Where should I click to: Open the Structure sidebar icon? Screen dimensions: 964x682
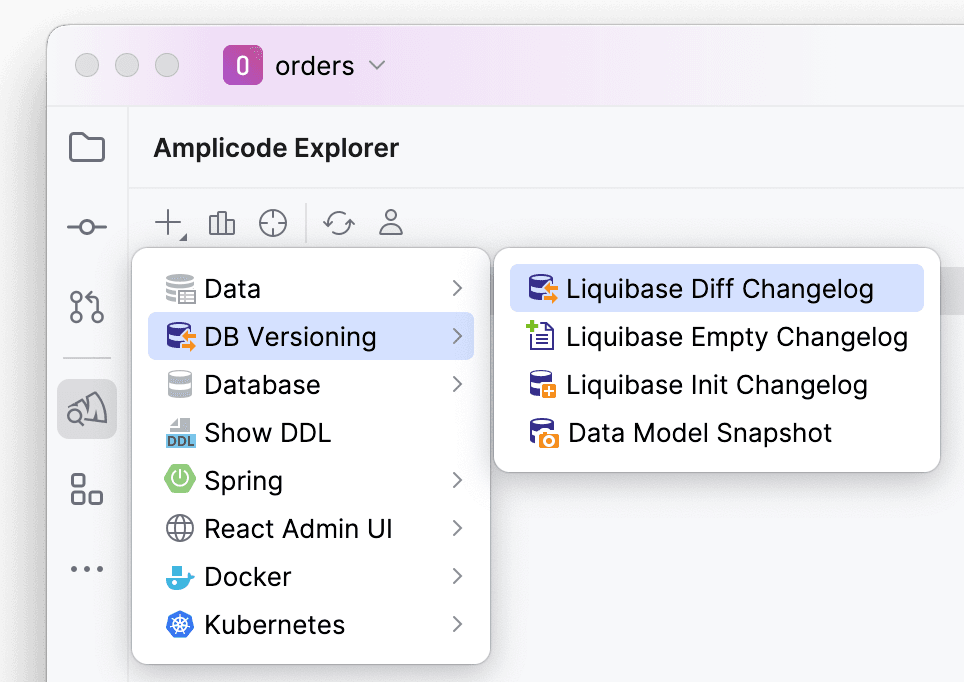pyautogui.click(x=87, y=489)
